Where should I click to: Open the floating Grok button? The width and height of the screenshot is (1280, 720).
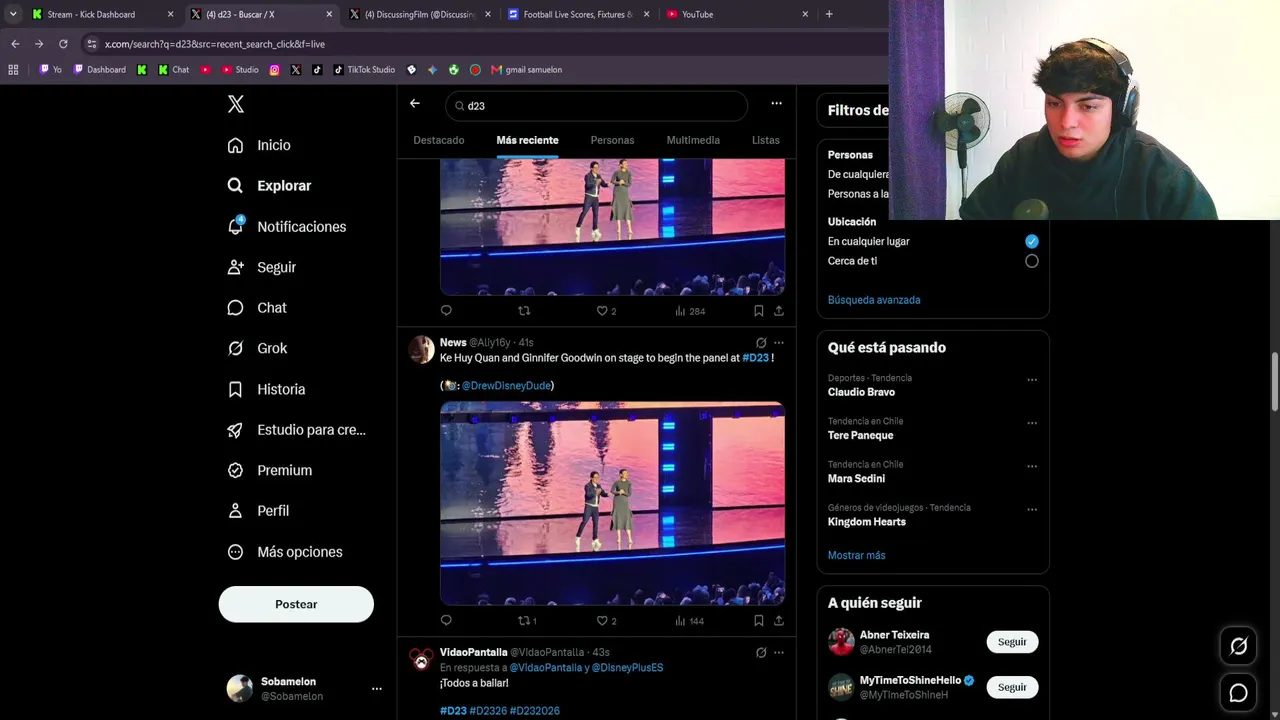tap(1238, 646)
